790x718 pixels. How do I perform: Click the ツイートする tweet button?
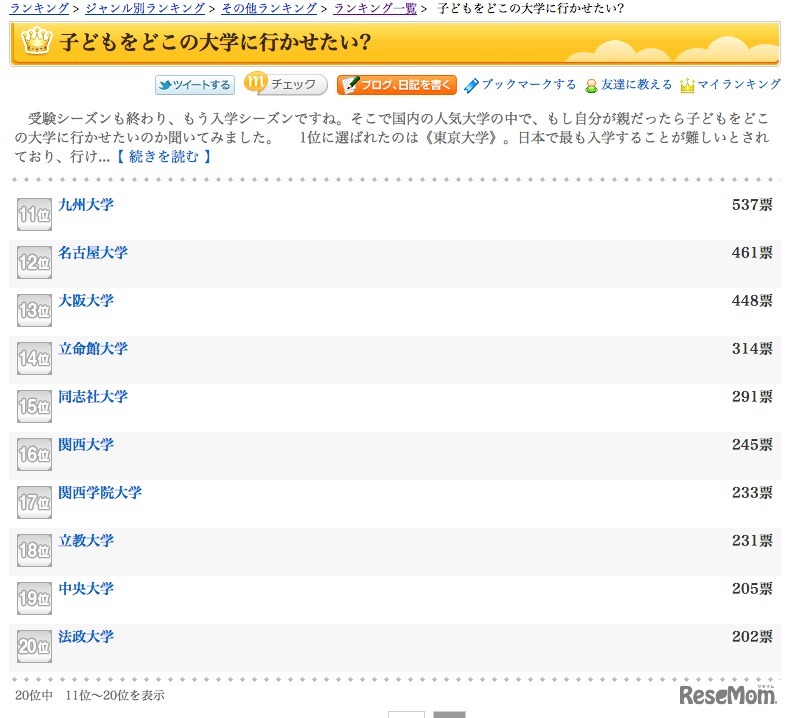195,85
